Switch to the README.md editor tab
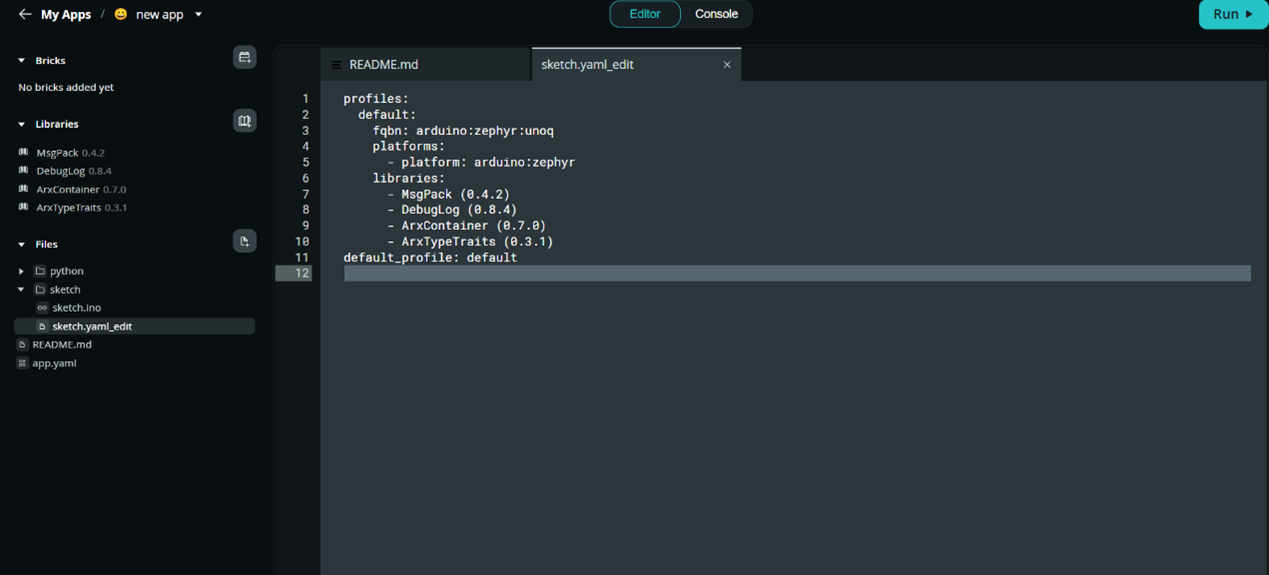 [425, 65]
